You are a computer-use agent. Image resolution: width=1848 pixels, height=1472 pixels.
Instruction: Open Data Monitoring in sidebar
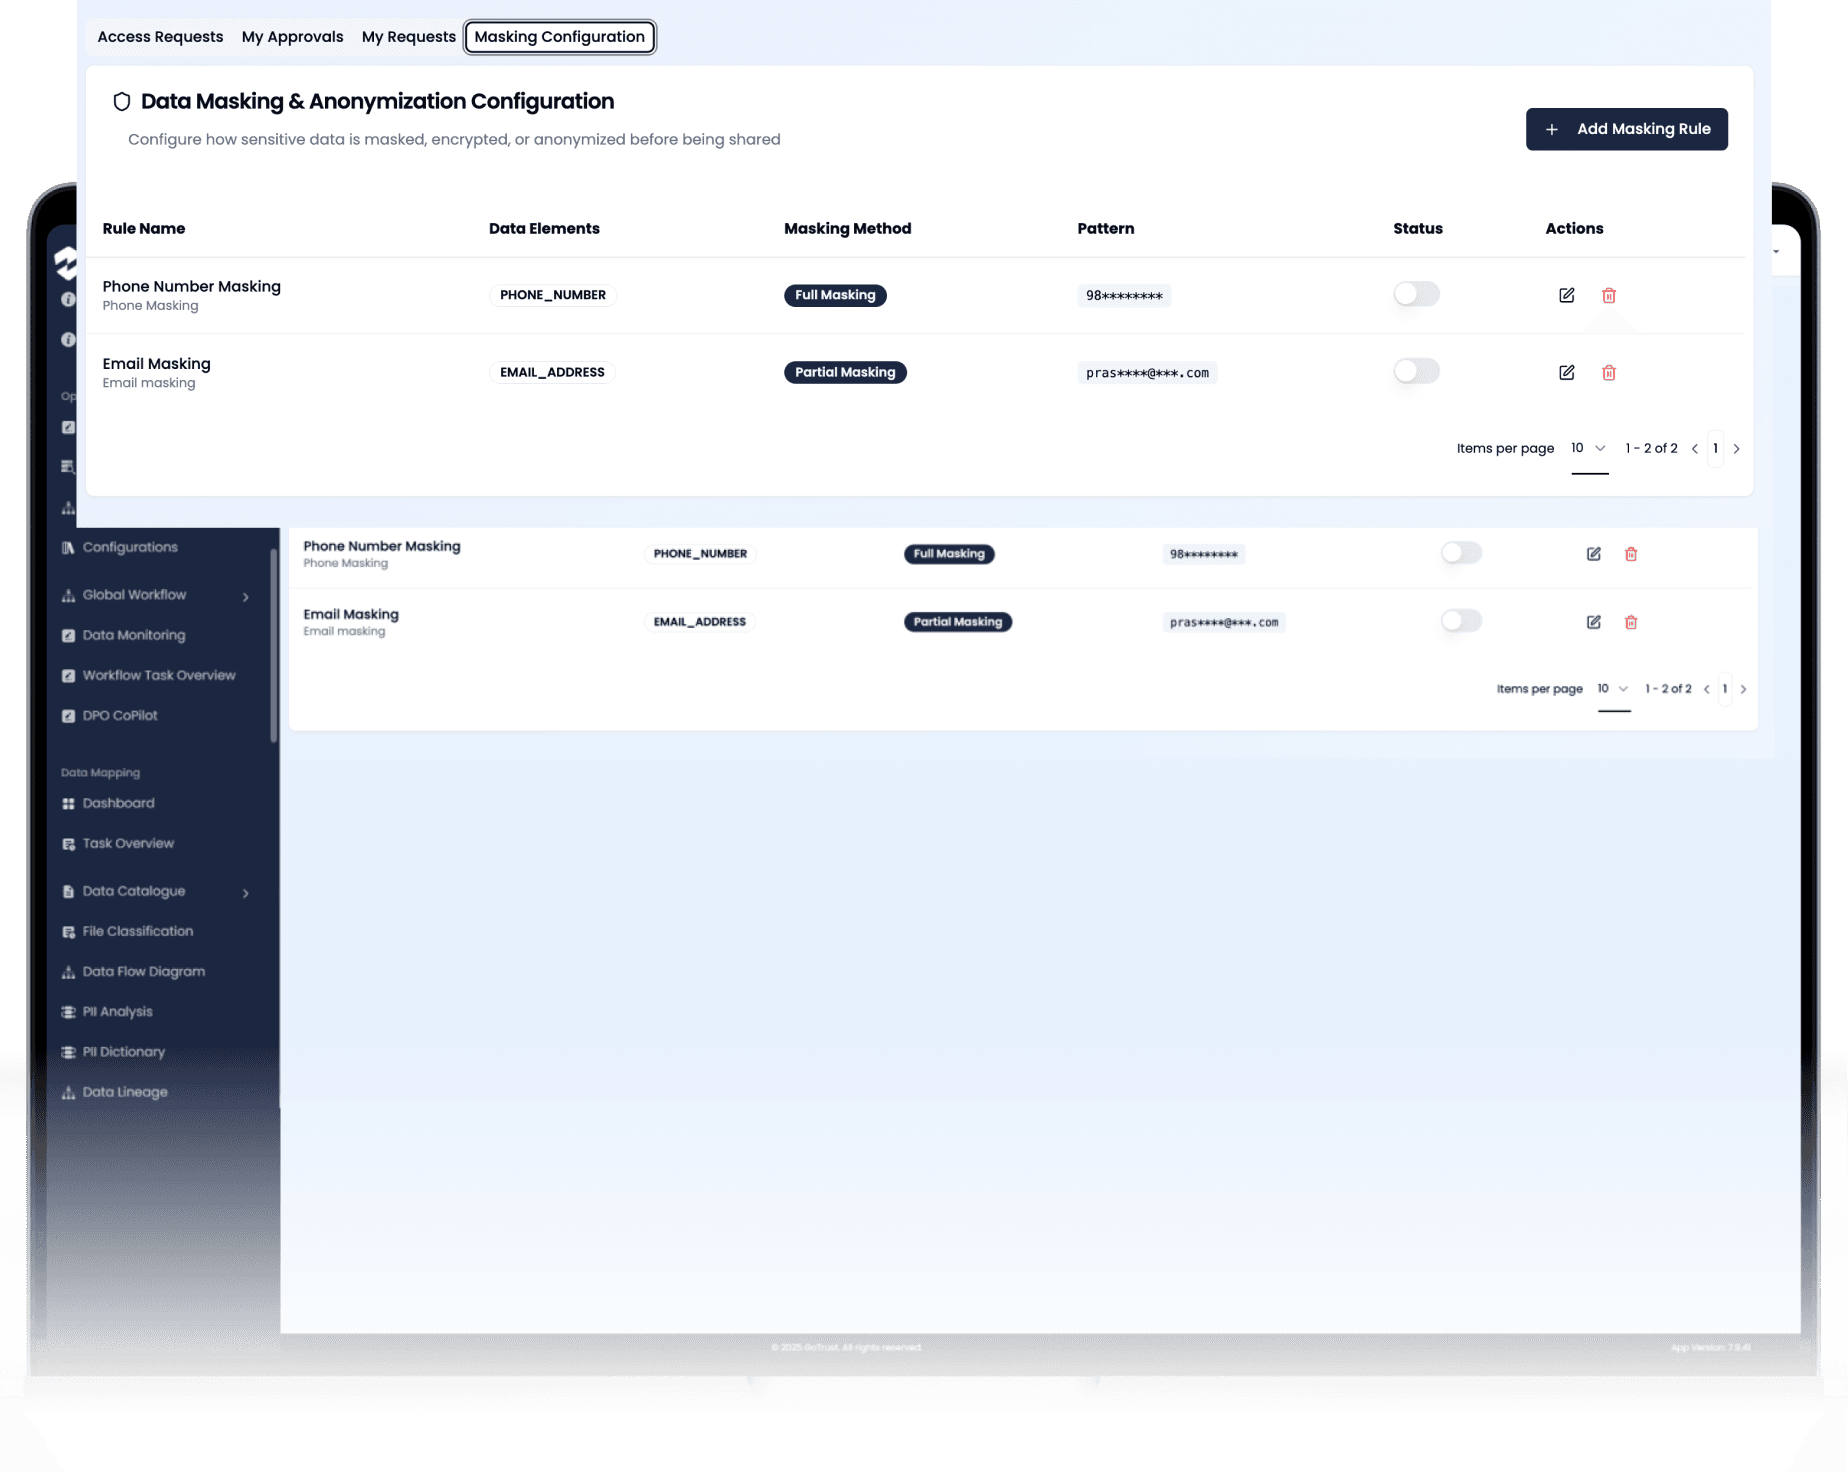click(x=134, y=635)
